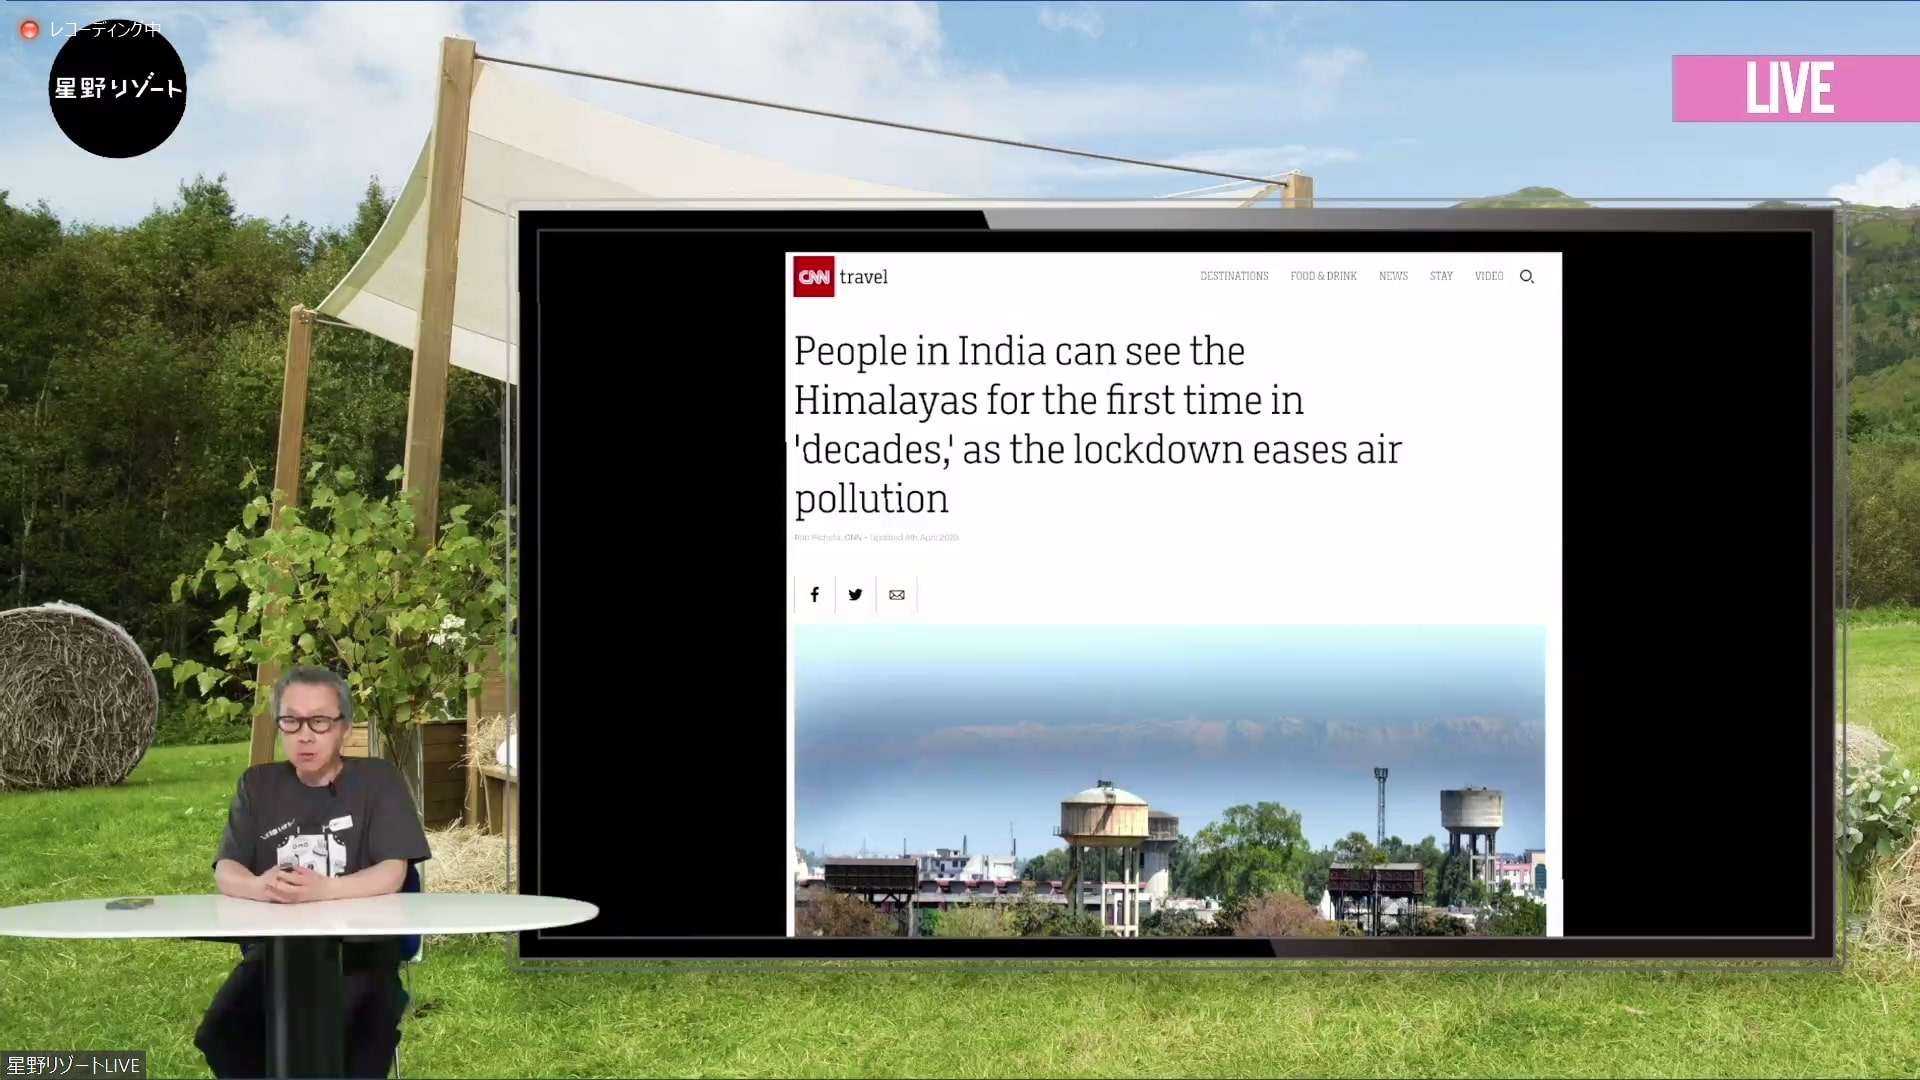Open the search magnifier in CNN header
This screenshot has height=1080, width=1920.
coord(1526,277)
